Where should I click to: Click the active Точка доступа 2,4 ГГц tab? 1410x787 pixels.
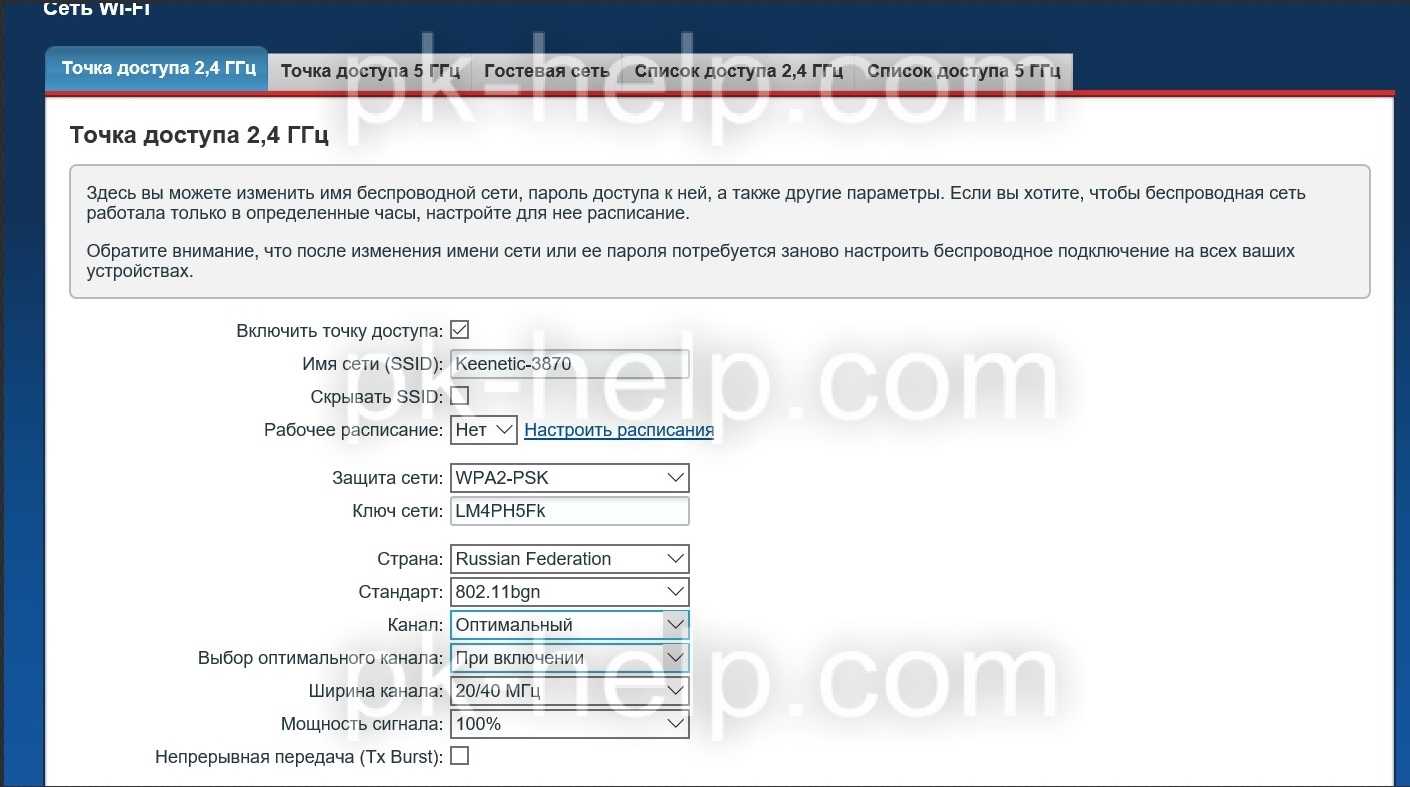tap(158, 69)
